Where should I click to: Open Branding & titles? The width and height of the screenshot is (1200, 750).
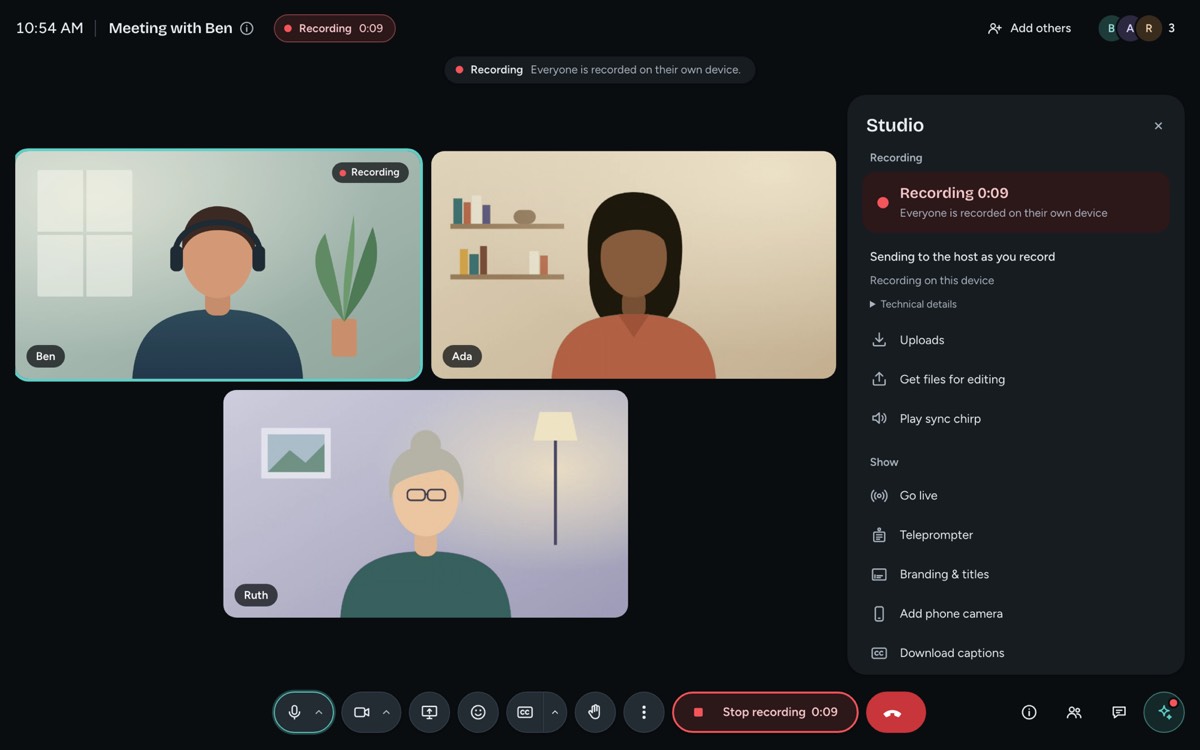[x=1016, y=574]
